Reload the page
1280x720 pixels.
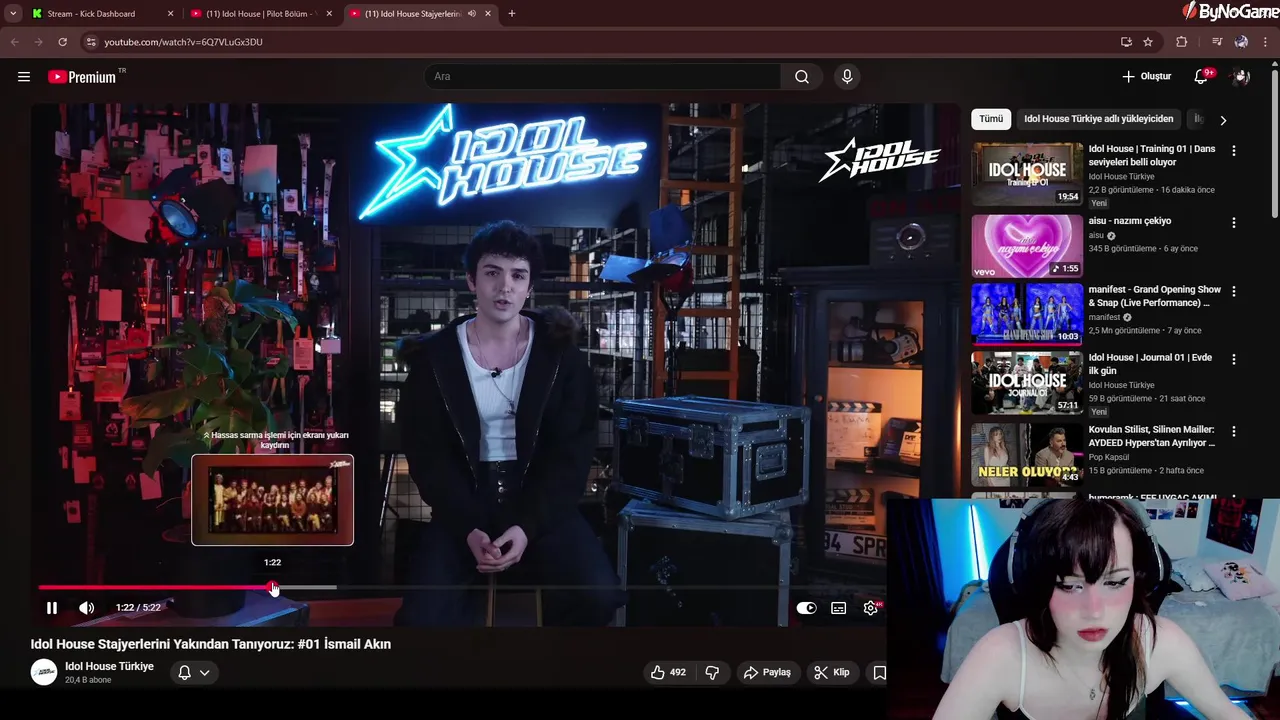point(62,42)
